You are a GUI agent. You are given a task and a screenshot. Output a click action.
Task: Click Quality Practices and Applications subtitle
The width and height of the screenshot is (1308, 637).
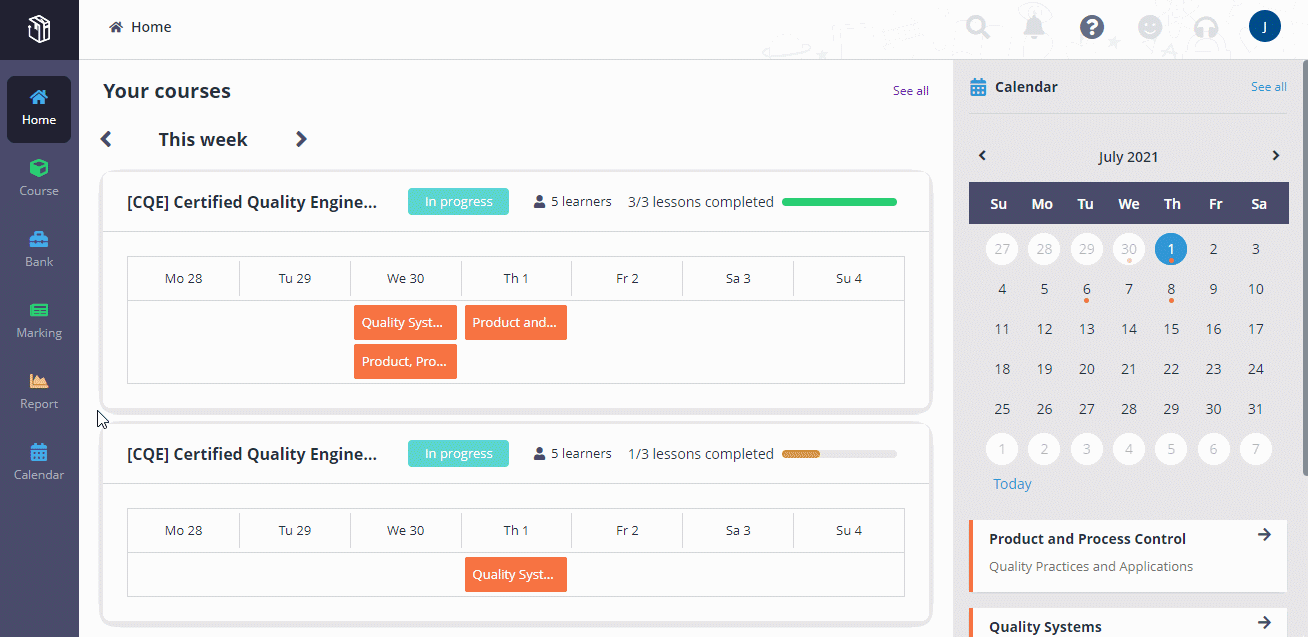1091,566
